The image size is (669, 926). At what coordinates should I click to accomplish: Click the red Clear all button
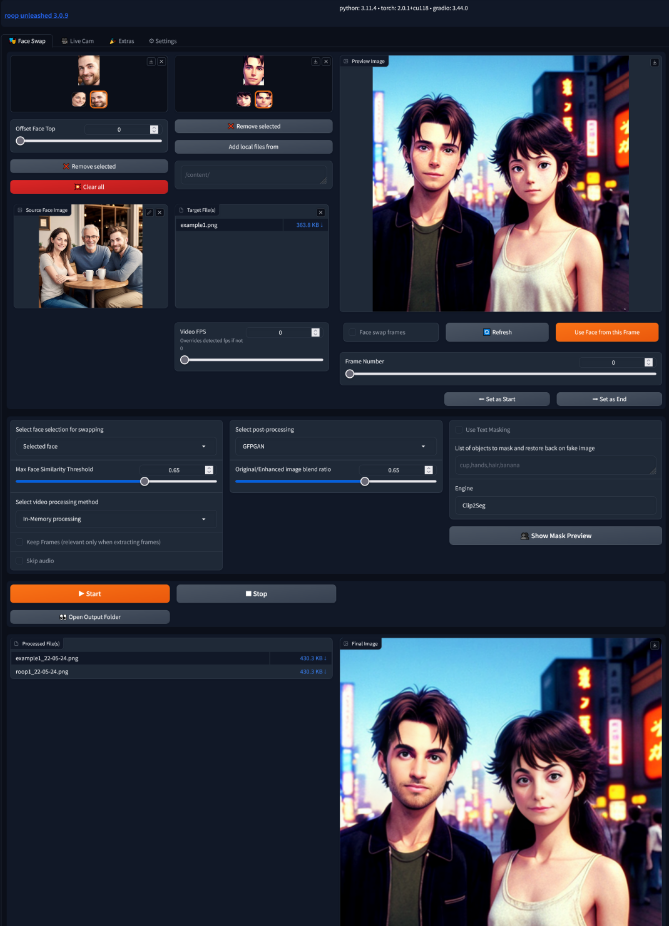click(89, 187)
